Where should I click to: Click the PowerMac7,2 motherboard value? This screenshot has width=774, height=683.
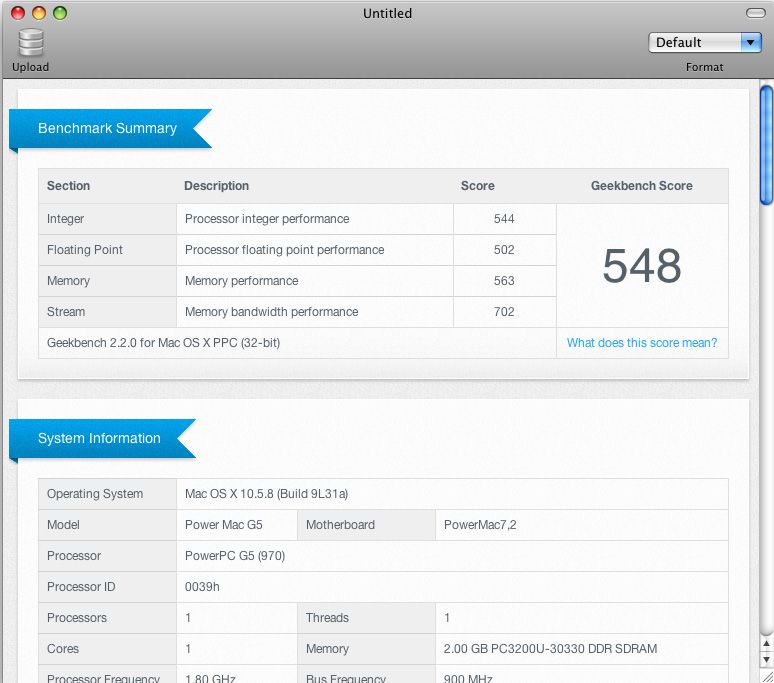point(480,525)
